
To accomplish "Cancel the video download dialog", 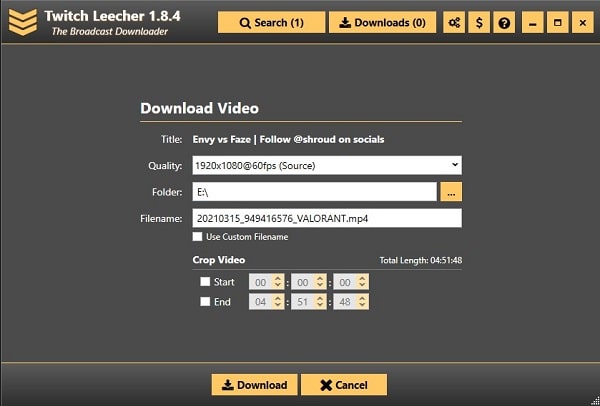I will tap(344, 385).
